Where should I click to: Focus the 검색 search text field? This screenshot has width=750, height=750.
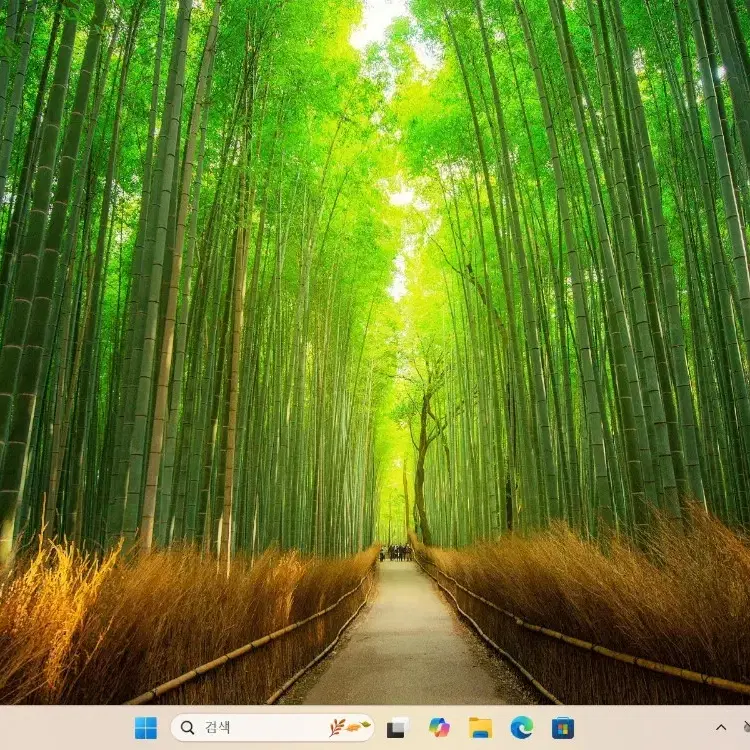pos(260,728)
